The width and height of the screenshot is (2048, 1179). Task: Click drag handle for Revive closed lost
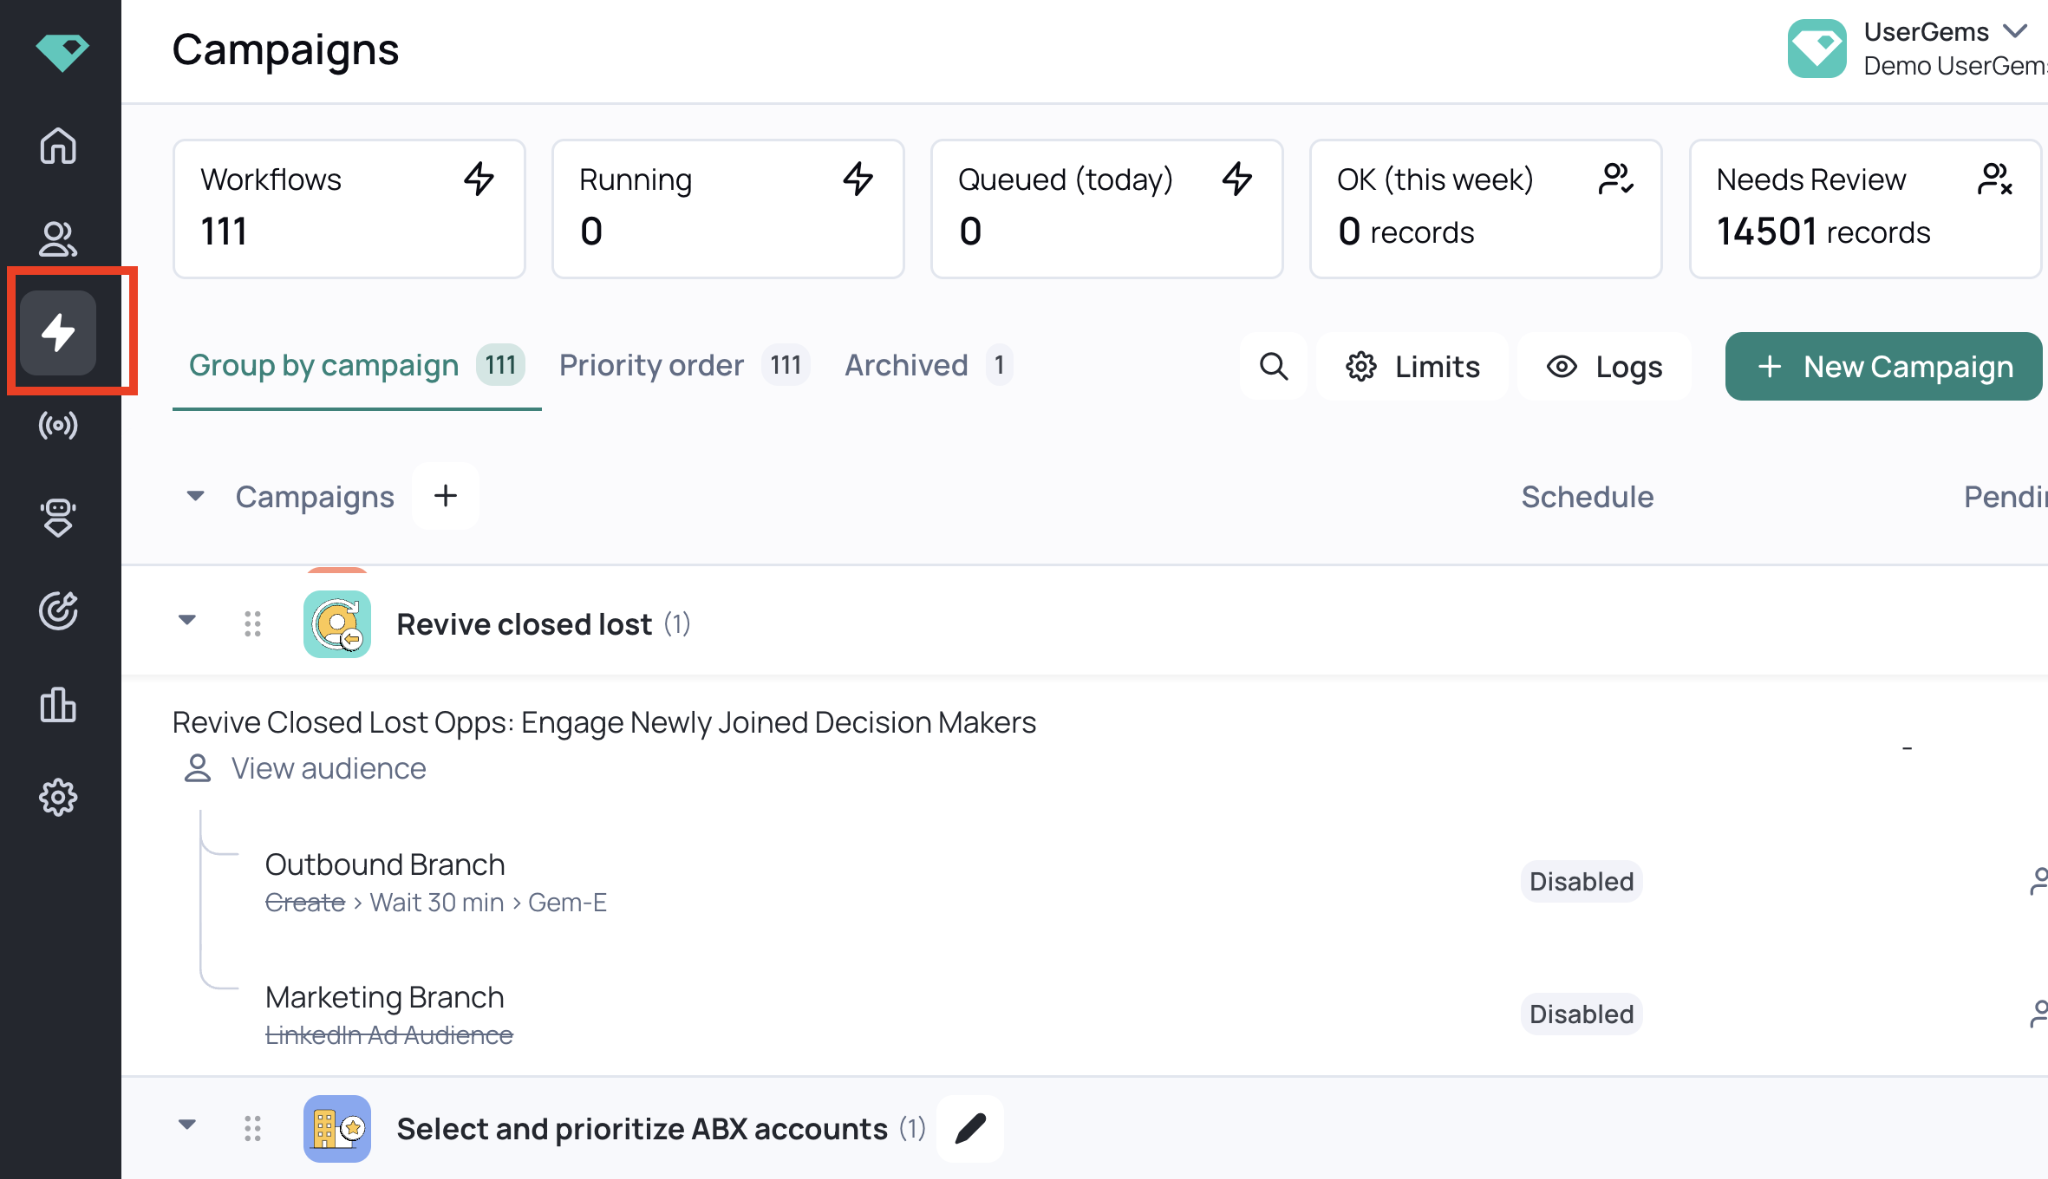(x=253, y=624)
